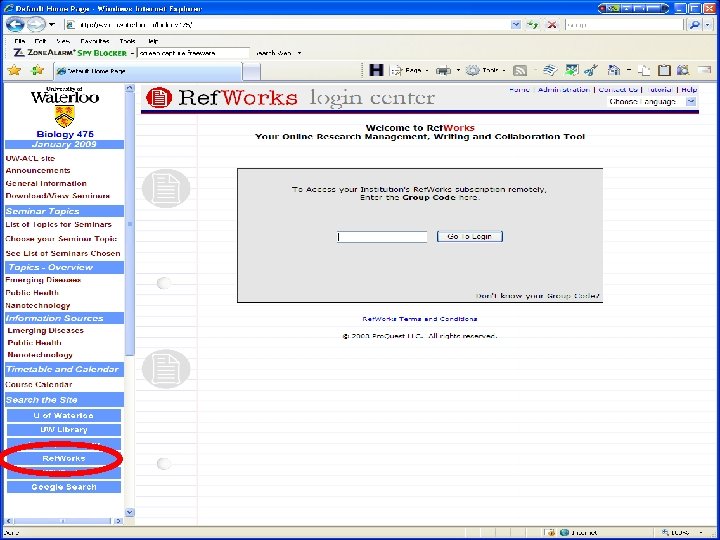Screen dimensions: 720x540
Task: Open the General Information sidebar link
Action: [x=46, y=183]
